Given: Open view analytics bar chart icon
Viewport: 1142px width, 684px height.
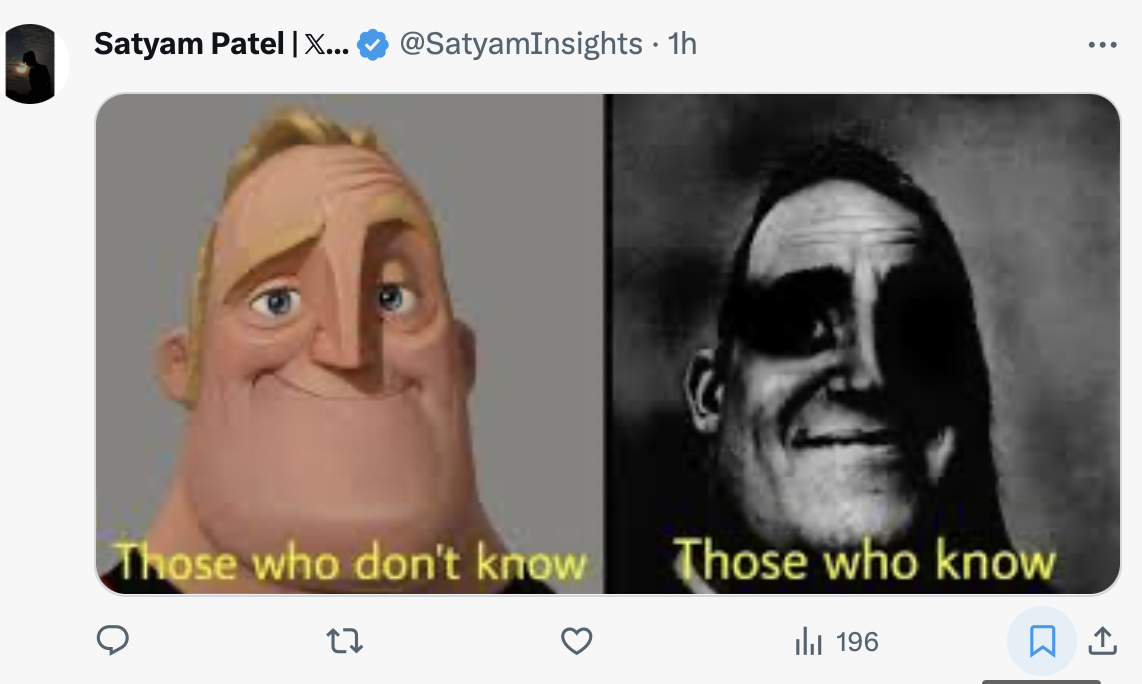Looking at the screenshot, I should [x=807, y=642].
